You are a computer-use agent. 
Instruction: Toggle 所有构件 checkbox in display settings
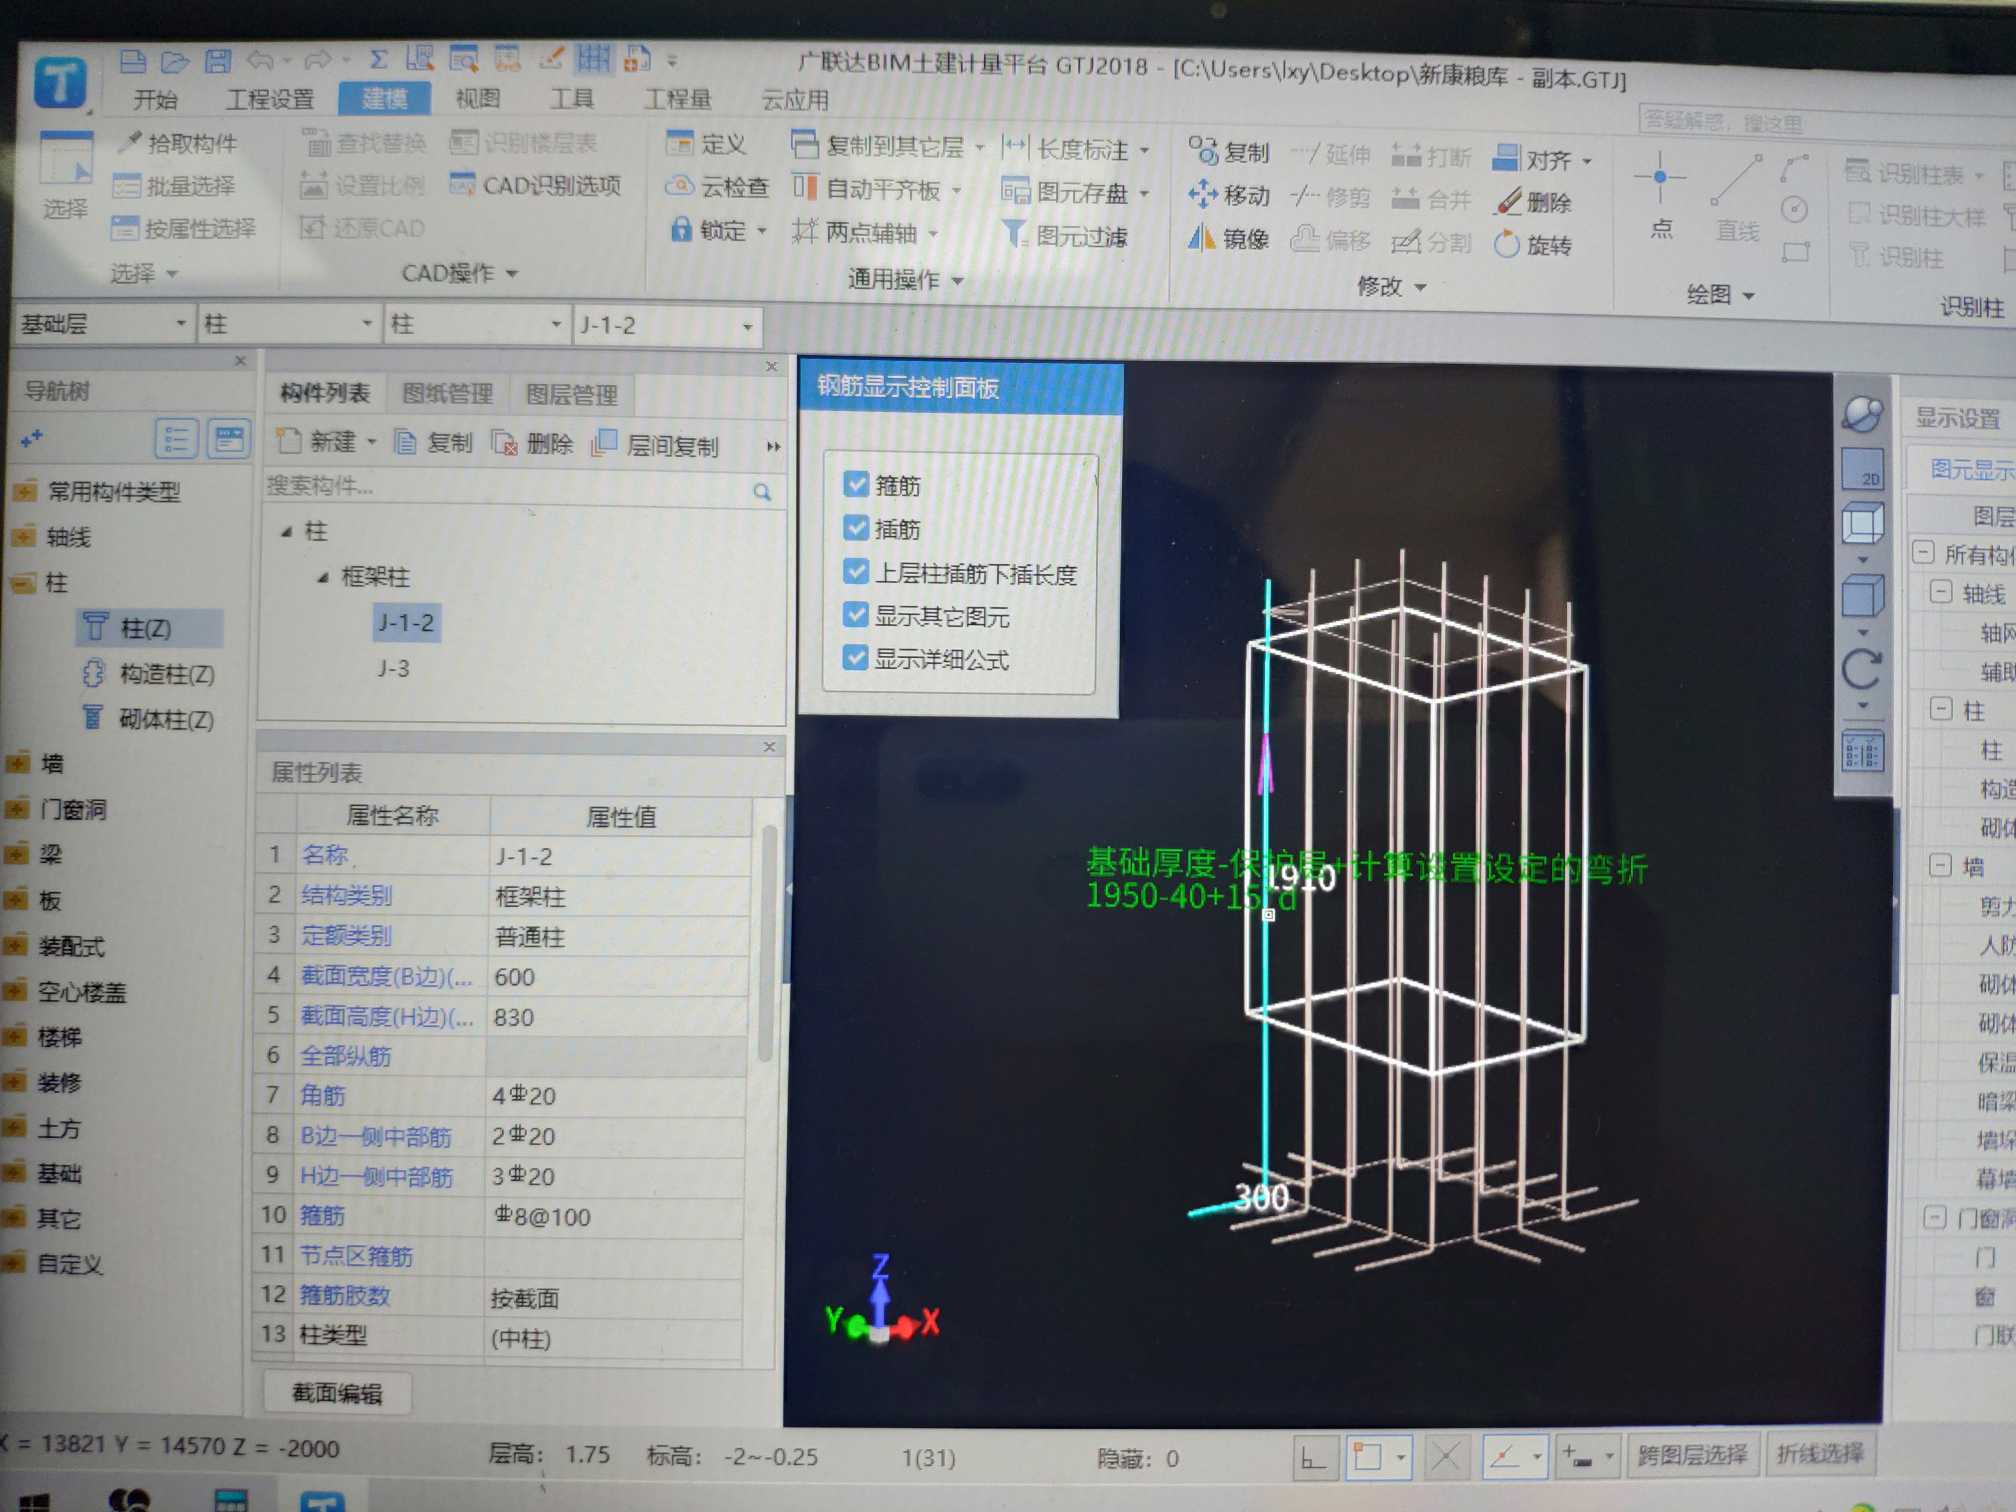pos(1923,551)
